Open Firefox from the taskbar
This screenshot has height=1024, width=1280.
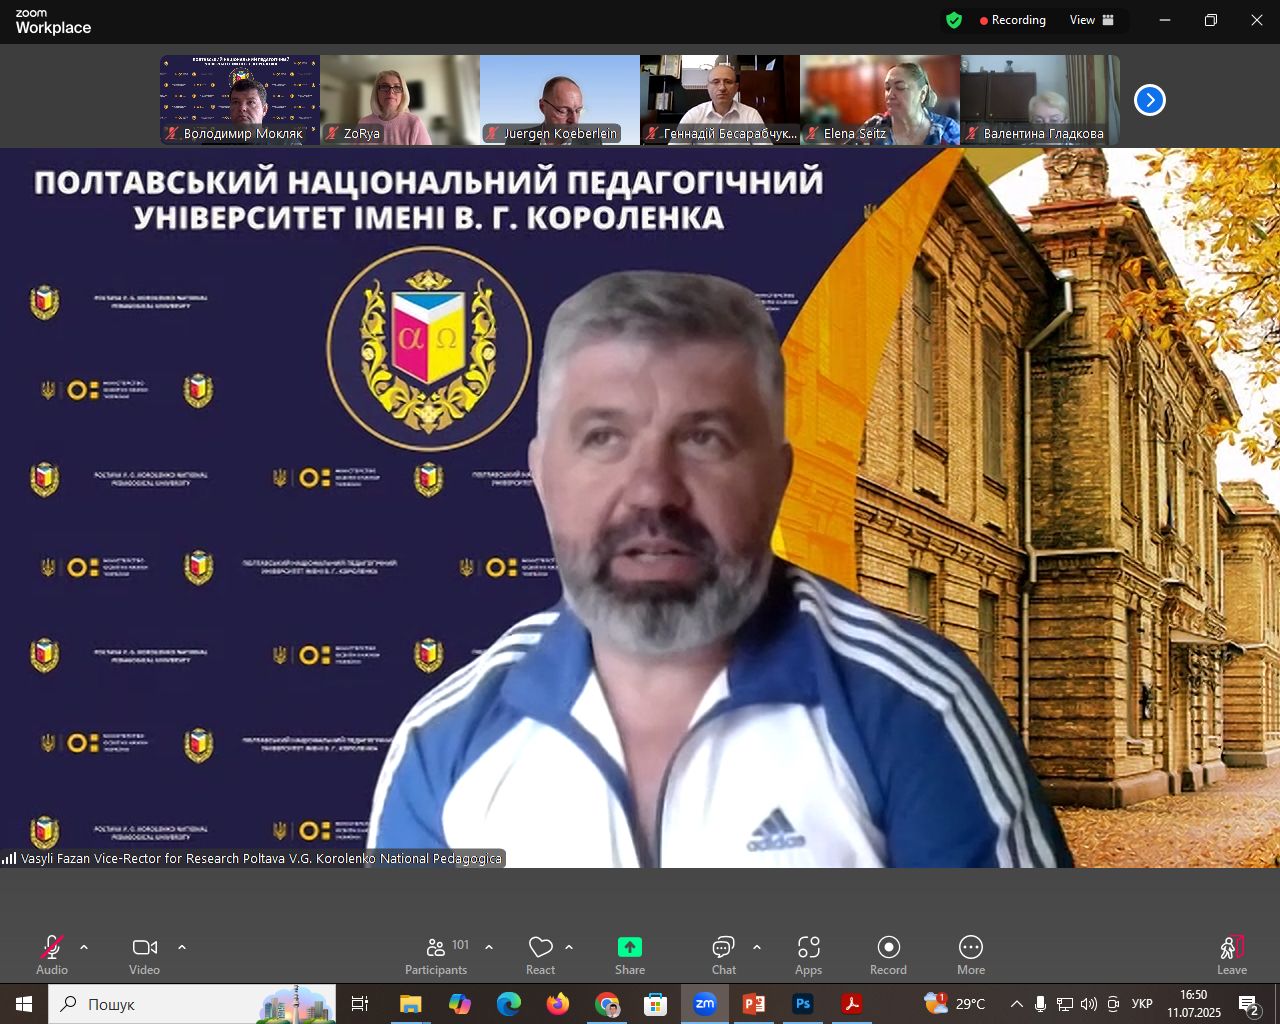[x=557, y=1004]
